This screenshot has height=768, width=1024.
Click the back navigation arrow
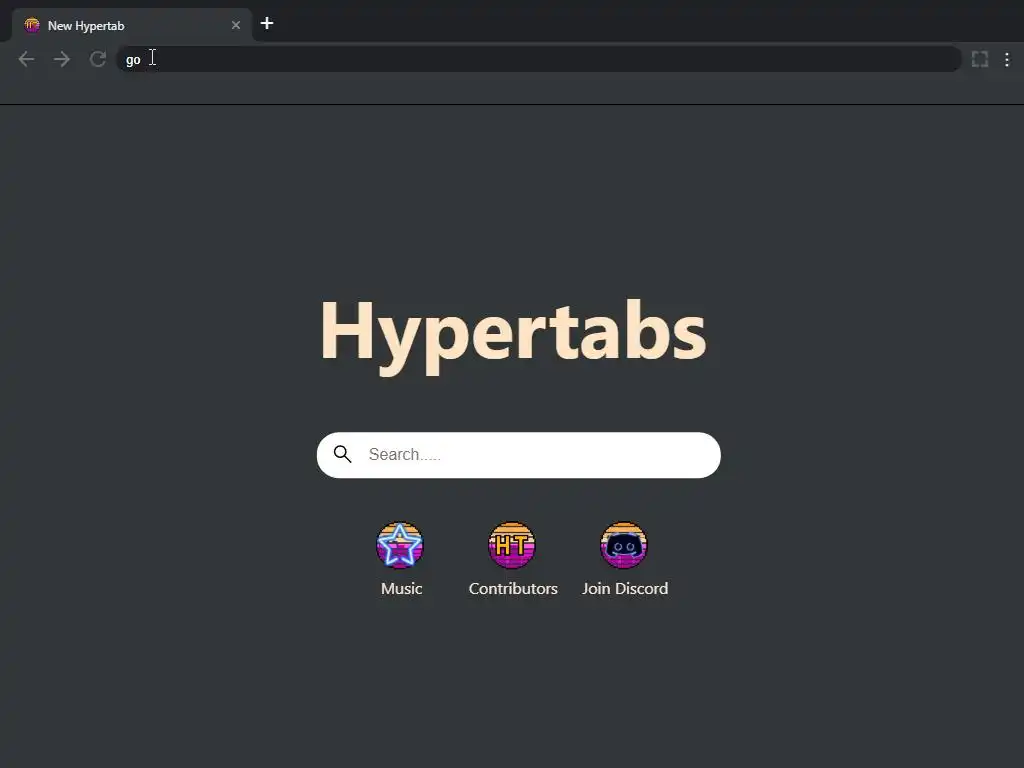(x=26, y=59)
